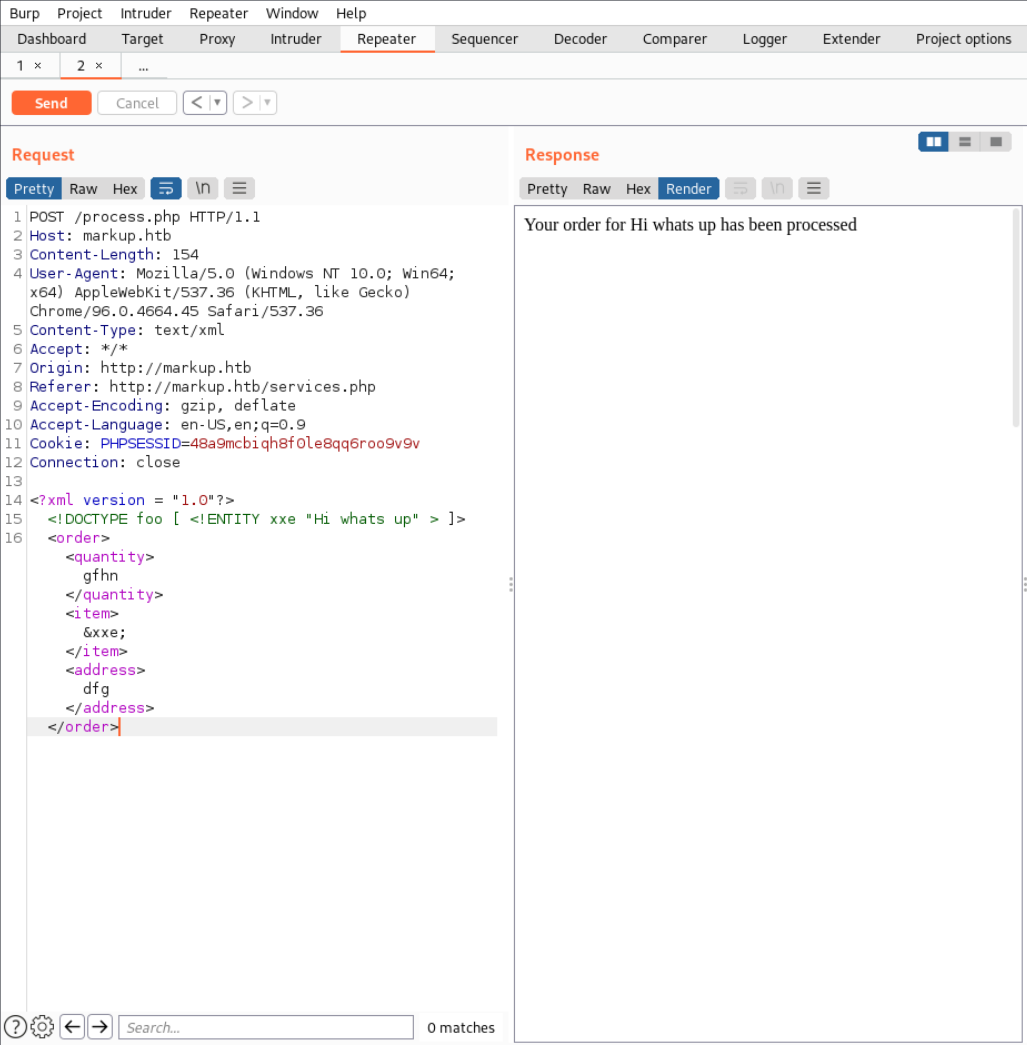
Task: Click the Referer header line
Action: click(x=203, y=387)
